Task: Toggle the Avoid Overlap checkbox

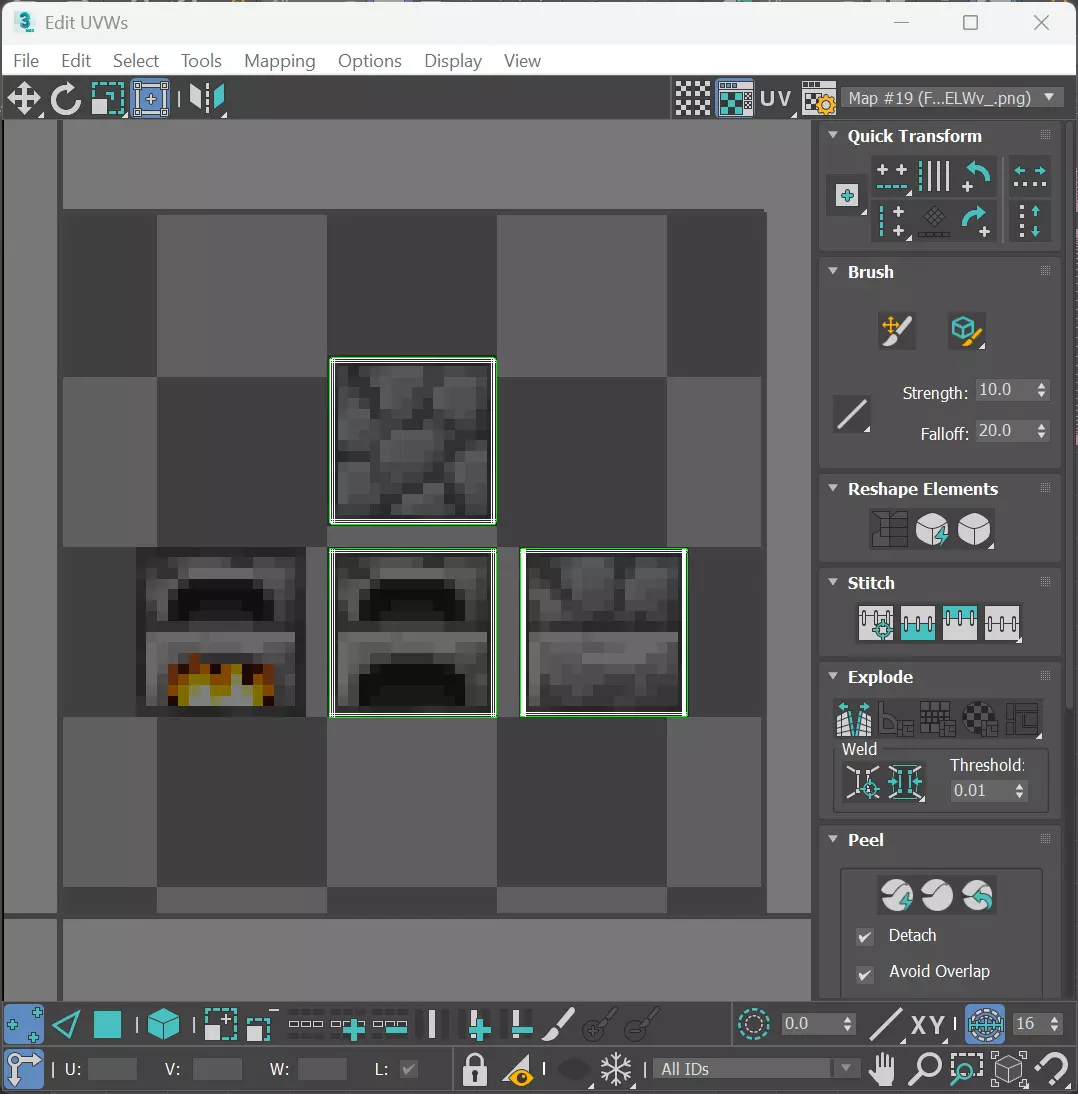Action: pyautogui.click(x=864, y=974)
